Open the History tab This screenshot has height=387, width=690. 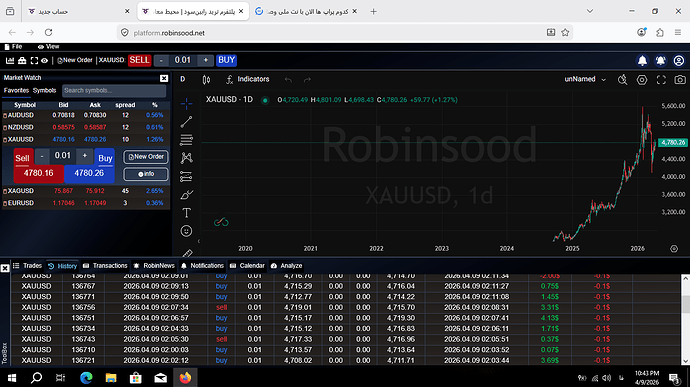[62, 266]
